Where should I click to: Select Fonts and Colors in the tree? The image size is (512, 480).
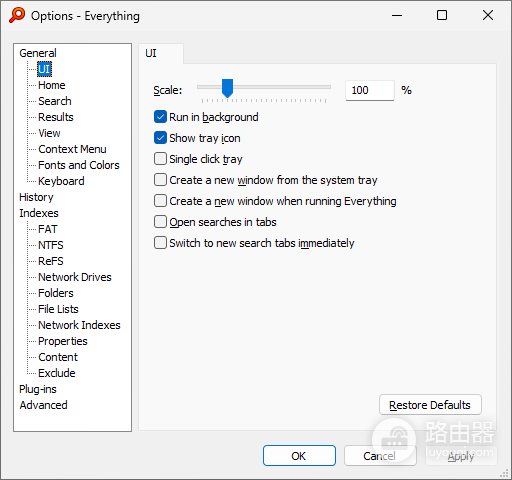[79, 165]
